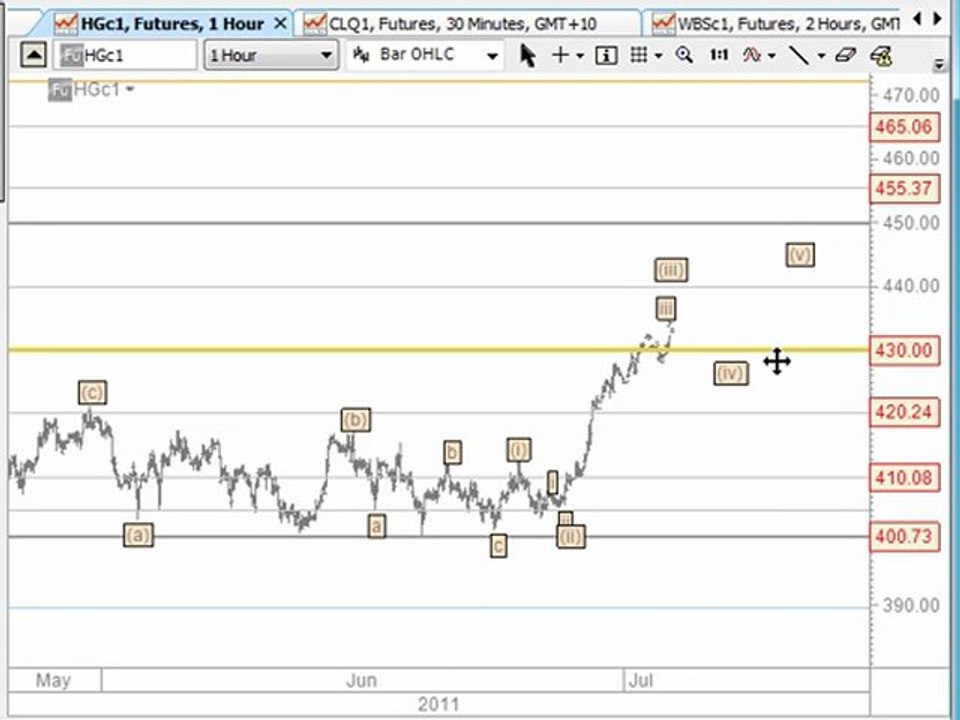Click the rightmost toolbar icon beside the eraser

[x=880, y=56]
